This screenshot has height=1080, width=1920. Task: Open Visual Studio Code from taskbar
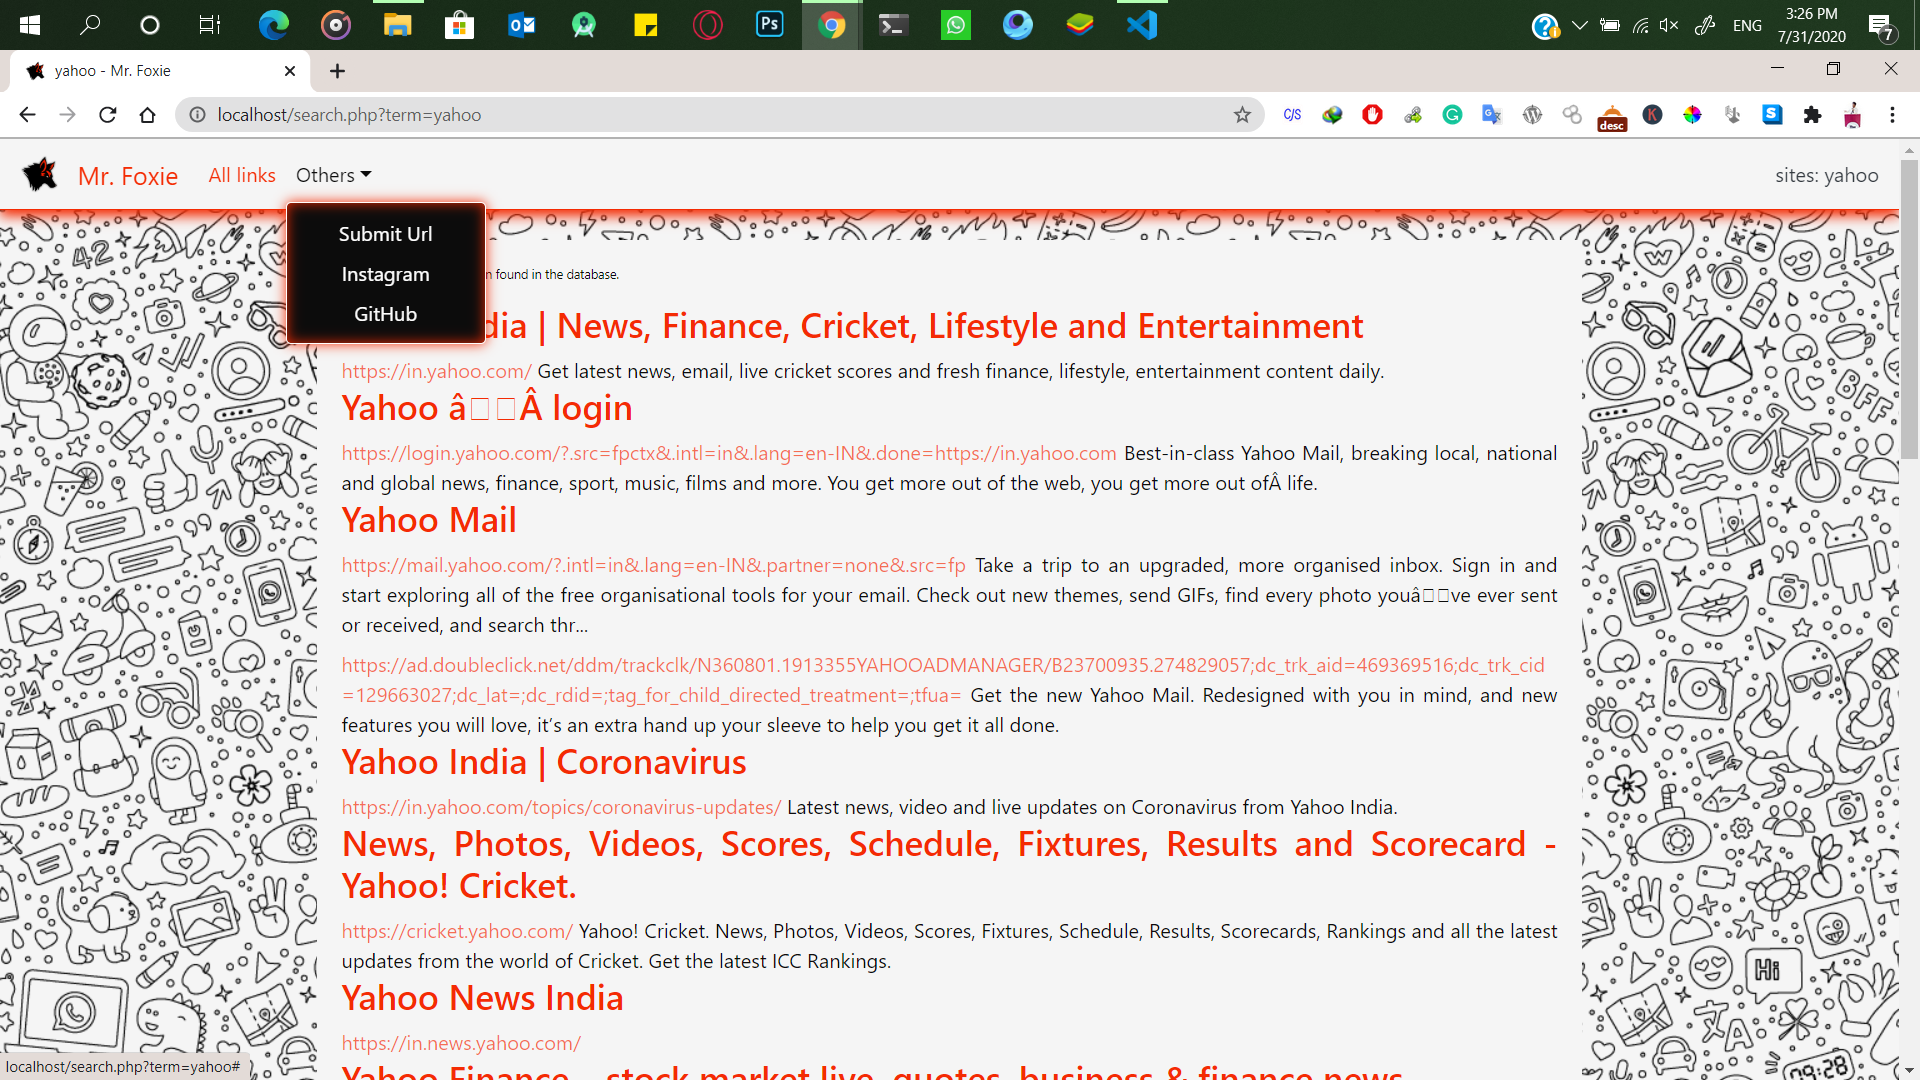[1141, 25]
